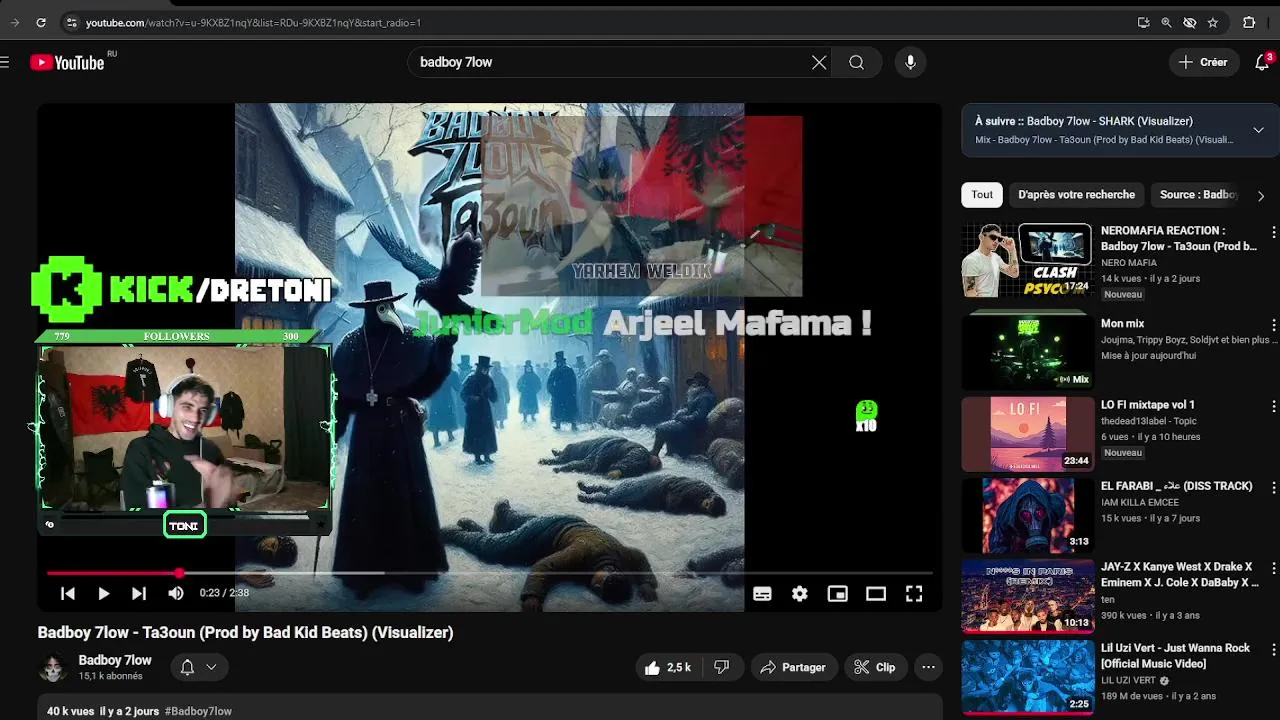Viewport: 1280px width, 720px height.
Task: Open JAY-Z X Kanye West video thumbnail
Action: 1028,596
